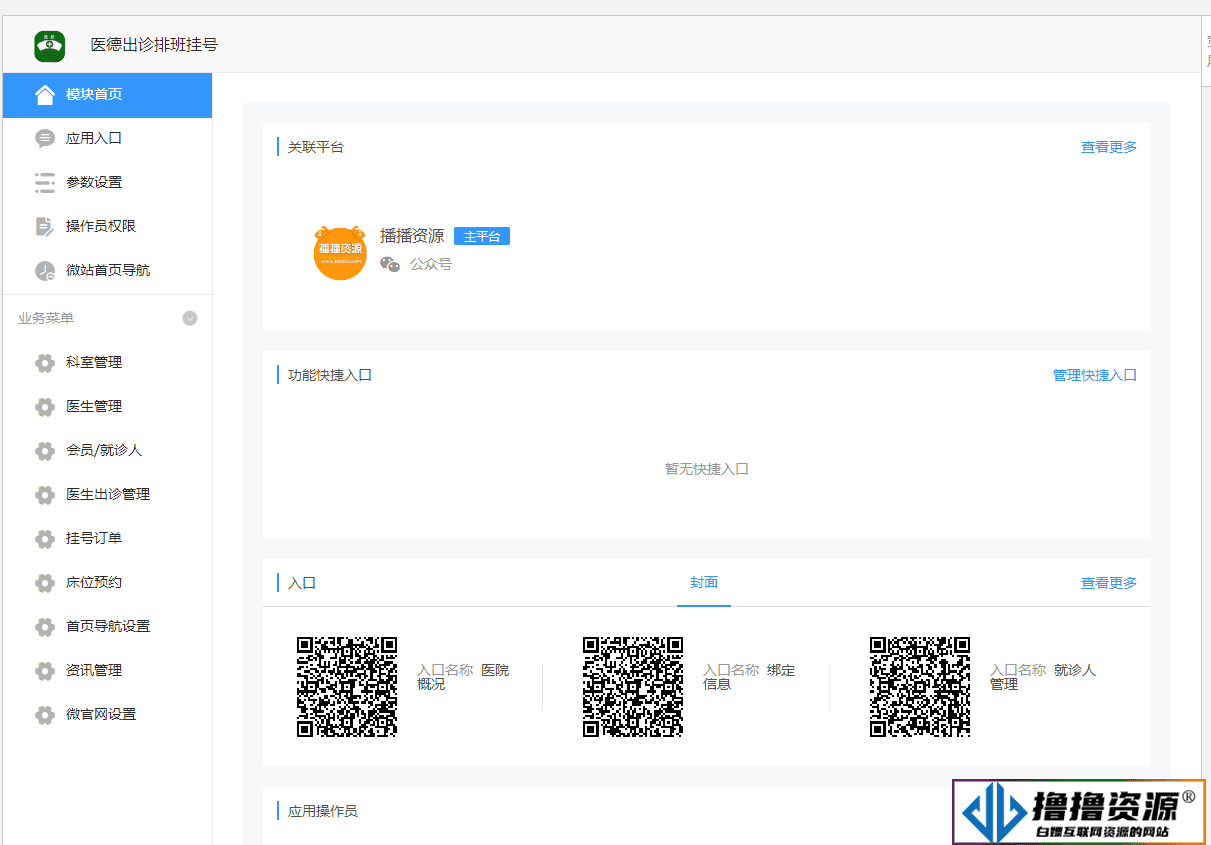Screen dimensions: 1211x845
Task: Click gear icon next to 挂号订单
Action: 45,538
